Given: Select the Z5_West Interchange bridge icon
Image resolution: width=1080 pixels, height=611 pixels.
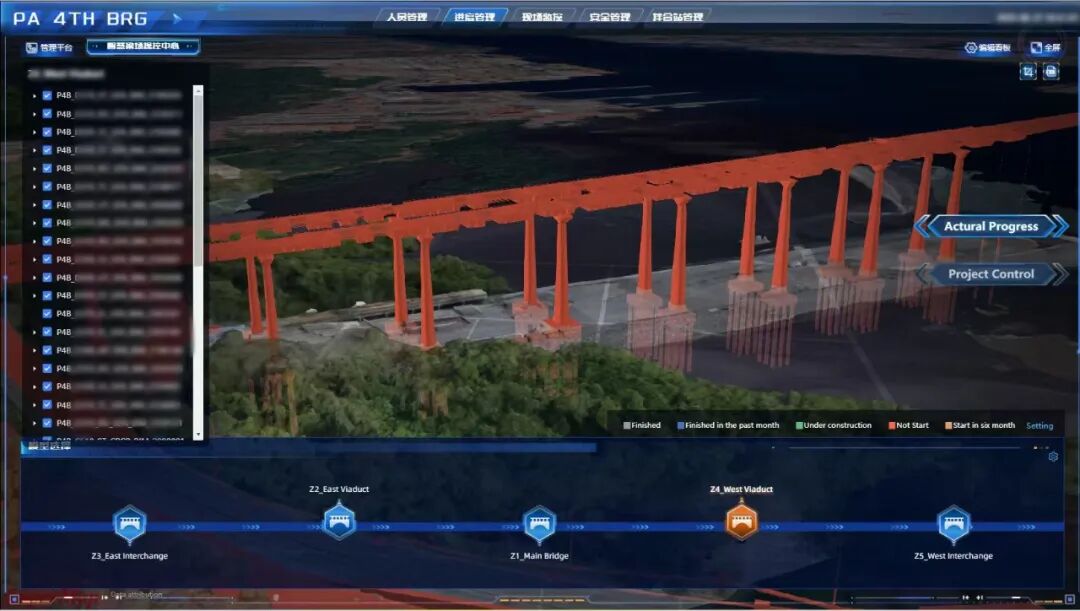Looking at the screenshot, I should pyautogui.click(x=954, y=525).
